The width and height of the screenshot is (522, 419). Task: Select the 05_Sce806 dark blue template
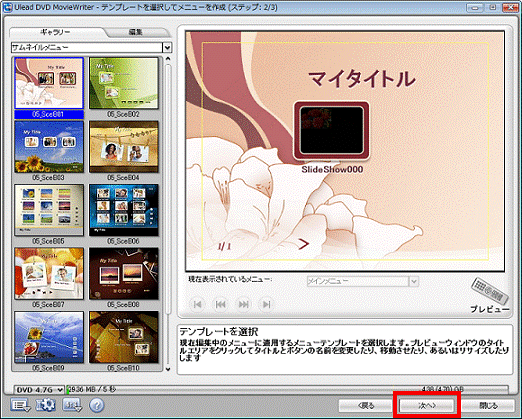(x=124, y=210)
